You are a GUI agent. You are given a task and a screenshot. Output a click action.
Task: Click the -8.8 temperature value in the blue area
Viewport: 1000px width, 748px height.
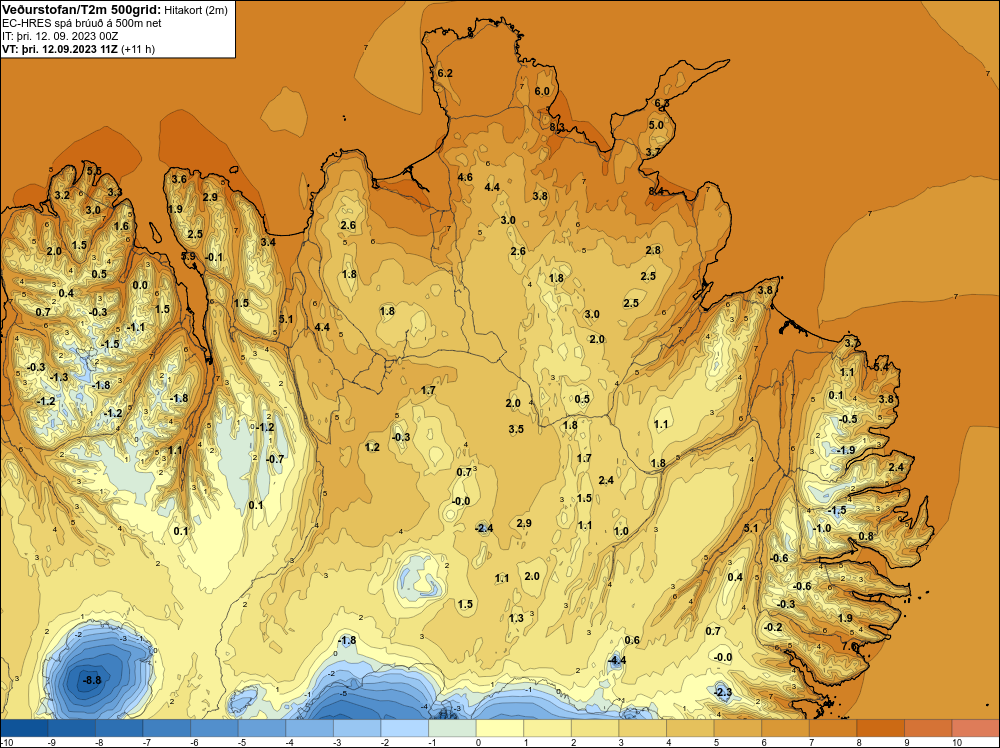tap(92, 680)
